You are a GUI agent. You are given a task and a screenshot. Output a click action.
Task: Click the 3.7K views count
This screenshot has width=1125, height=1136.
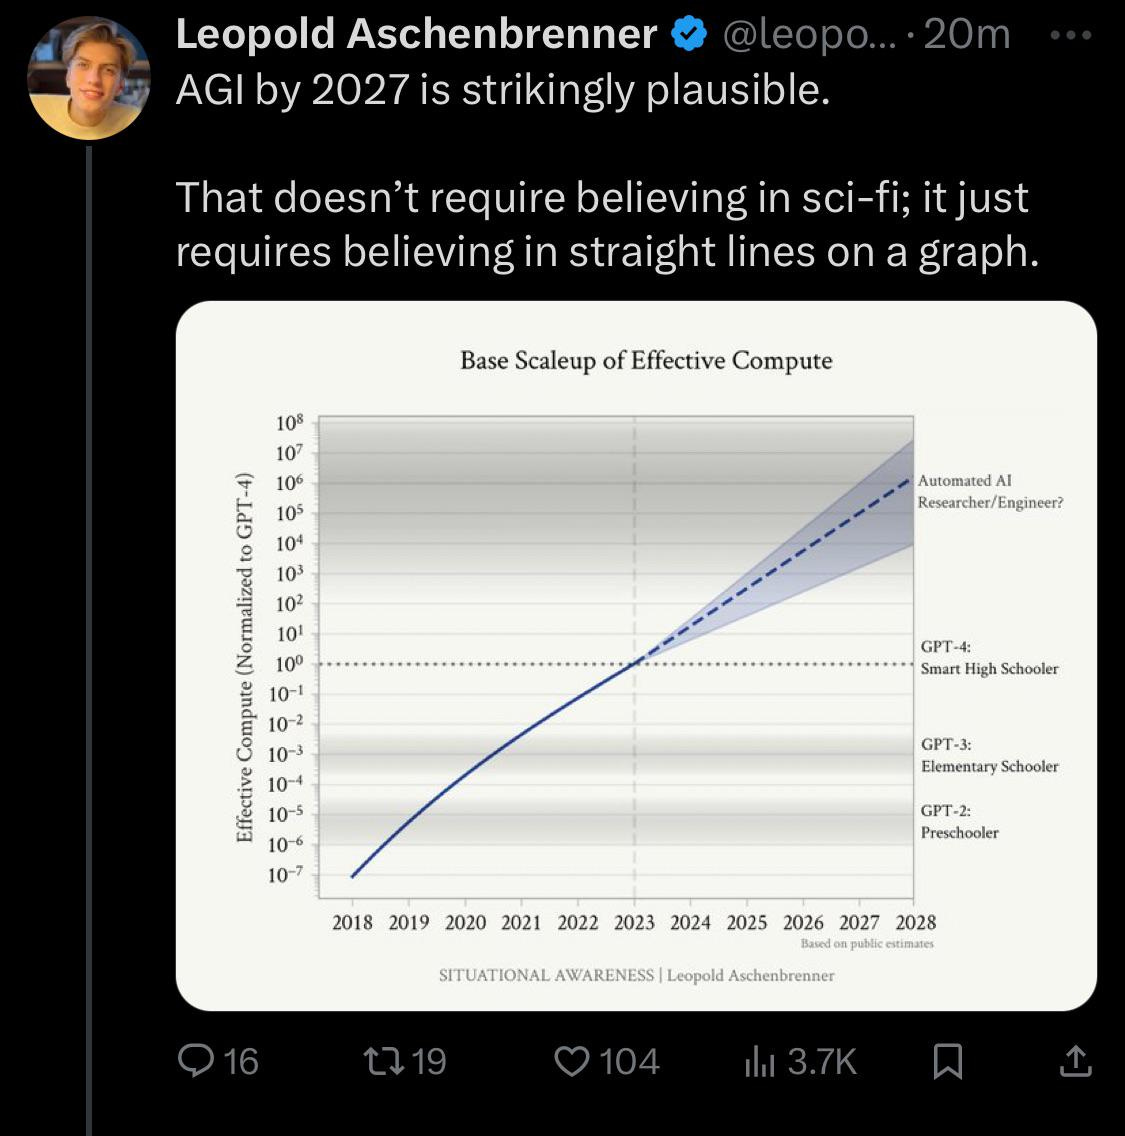(x=824, y=1061)
